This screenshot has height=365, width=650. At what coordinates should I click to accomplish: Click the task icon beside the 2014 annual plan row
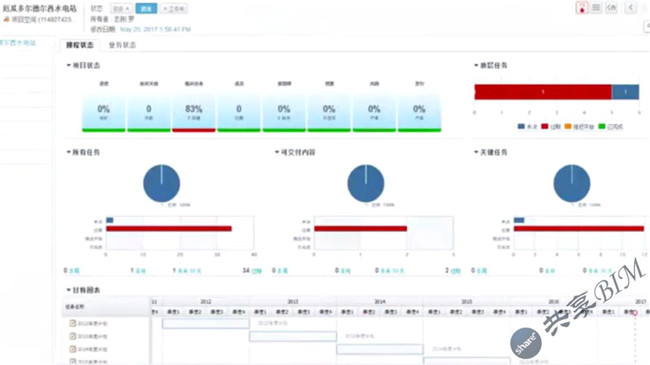point(73,349)
